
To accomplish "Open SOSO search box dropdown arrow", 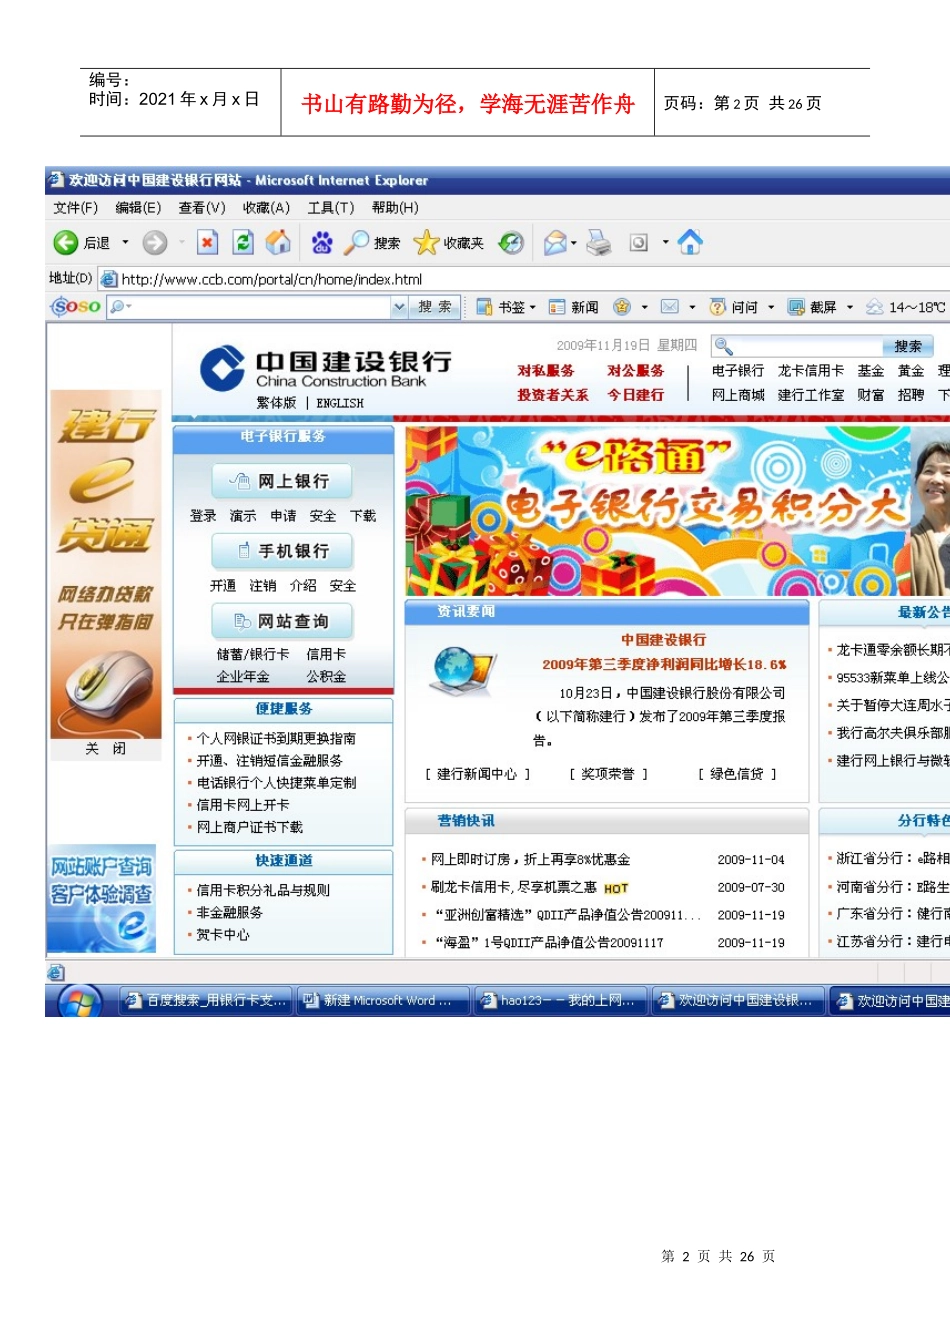I will 400,307.
